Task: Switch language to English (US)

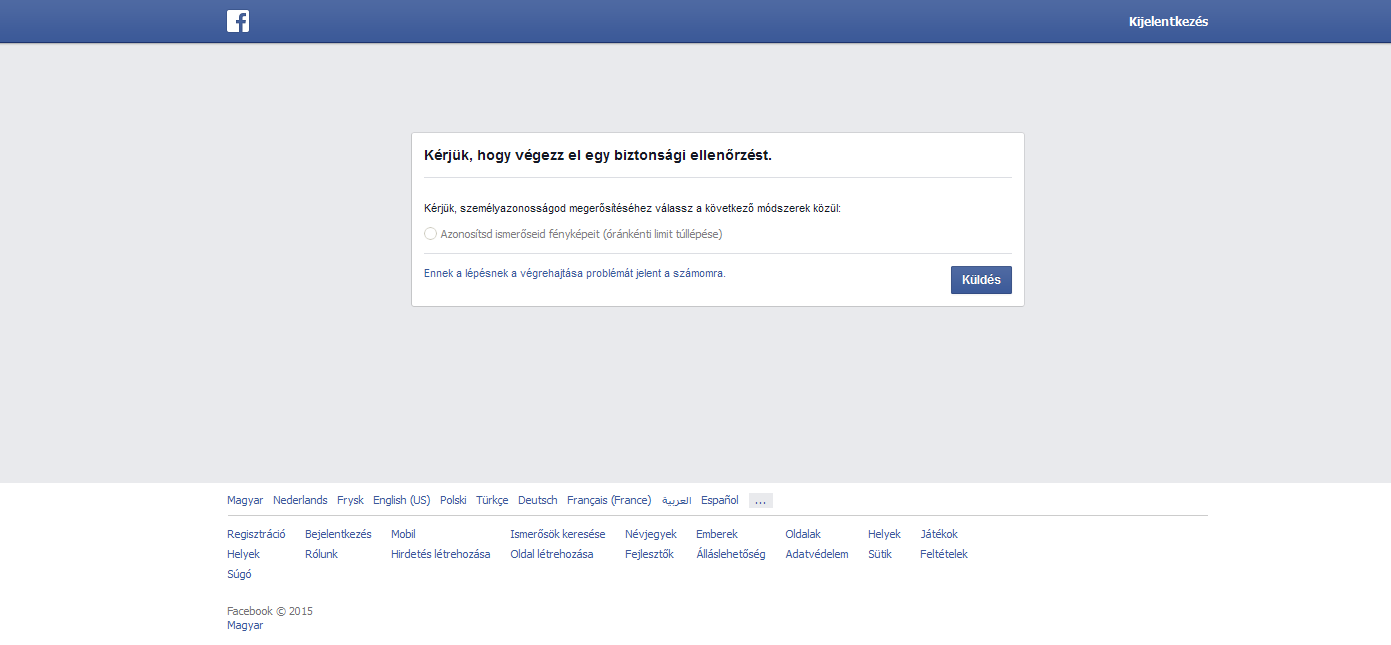Action: [401, 500]
